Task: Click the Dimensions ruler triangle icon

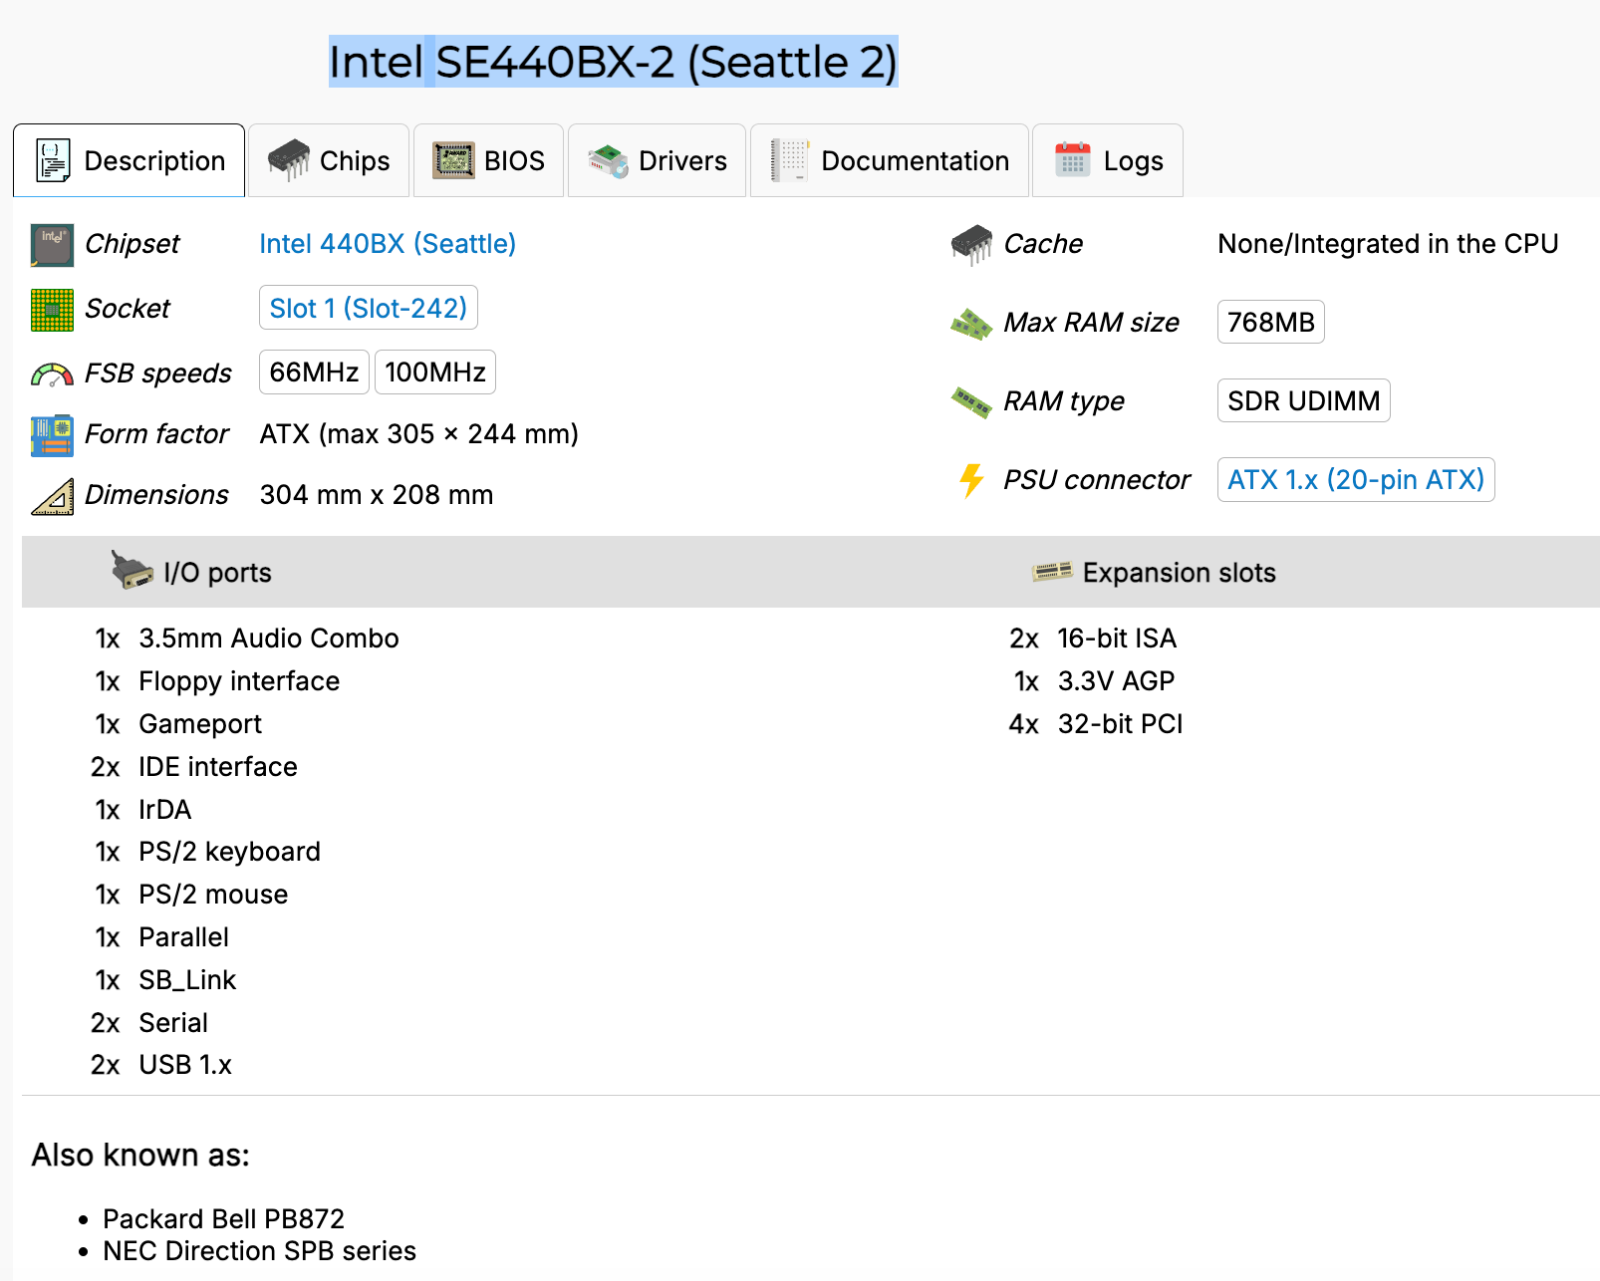Action: click(x=52, y=496)
